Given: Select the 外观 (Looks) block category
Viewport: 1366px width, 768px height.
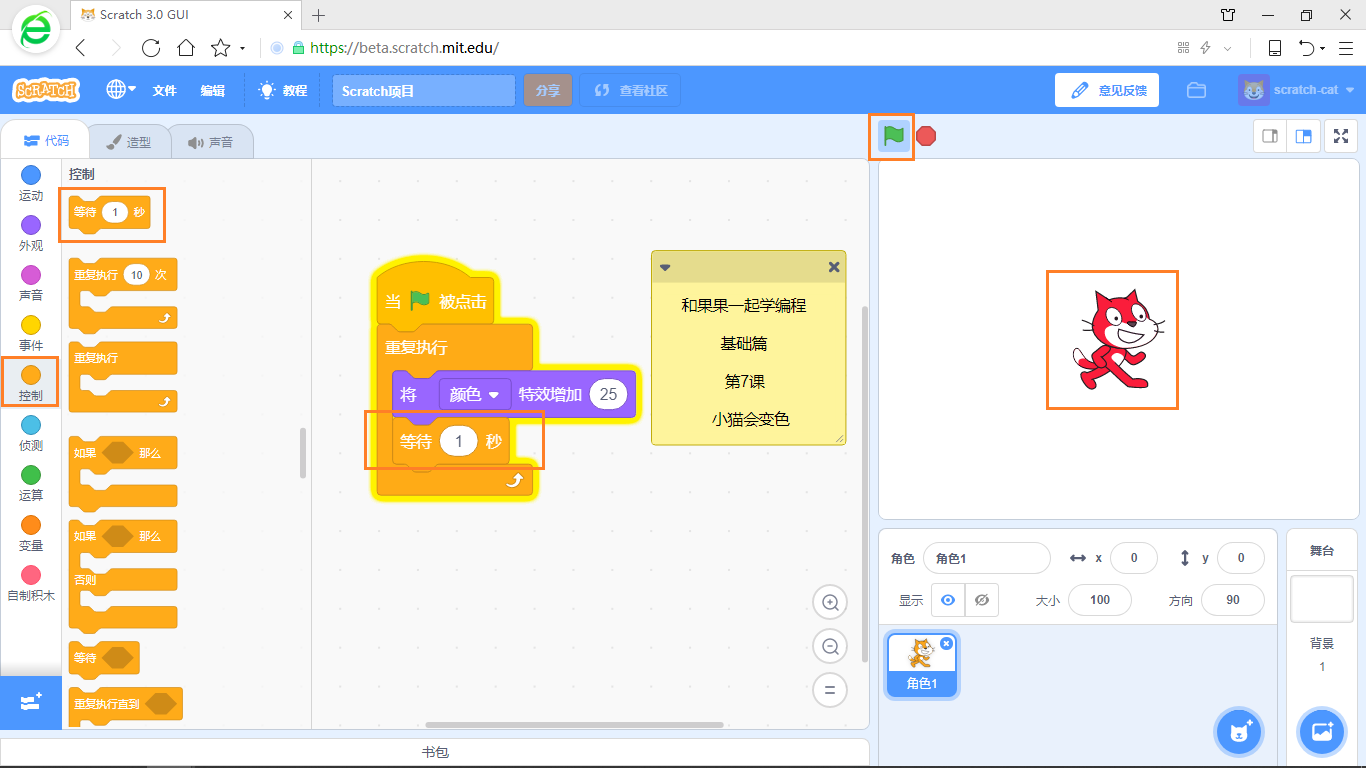Looking at the screenshot, I should click(31, 234).
